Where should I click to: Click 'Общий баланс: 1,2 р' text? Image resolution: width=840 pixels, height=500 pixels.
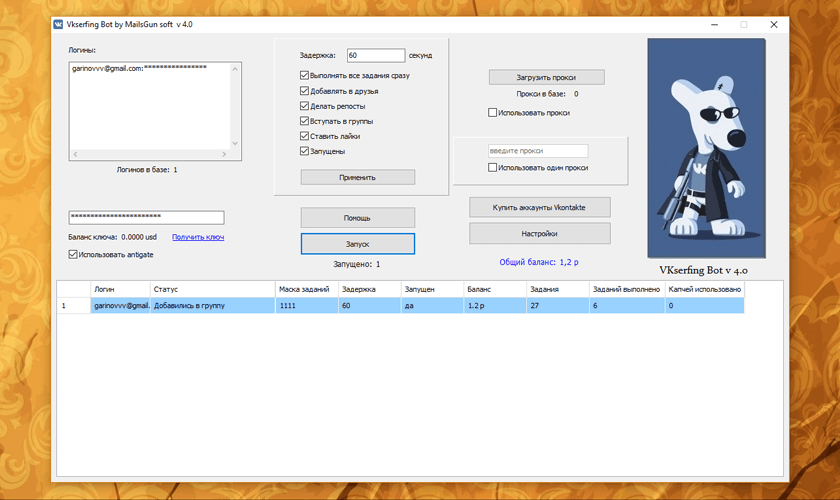click(539, 262)
